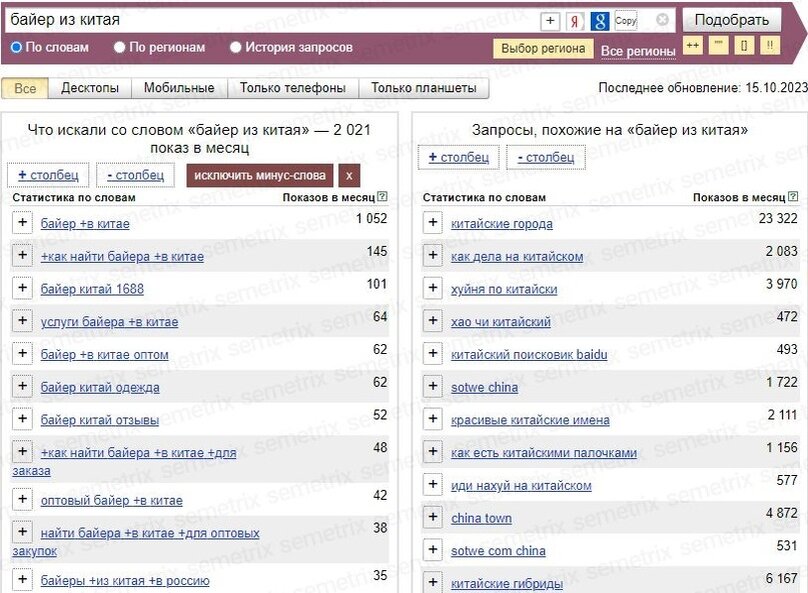This screenshot has width=808, height=593.
Task: Open the query in Google search
Action: 600,20
